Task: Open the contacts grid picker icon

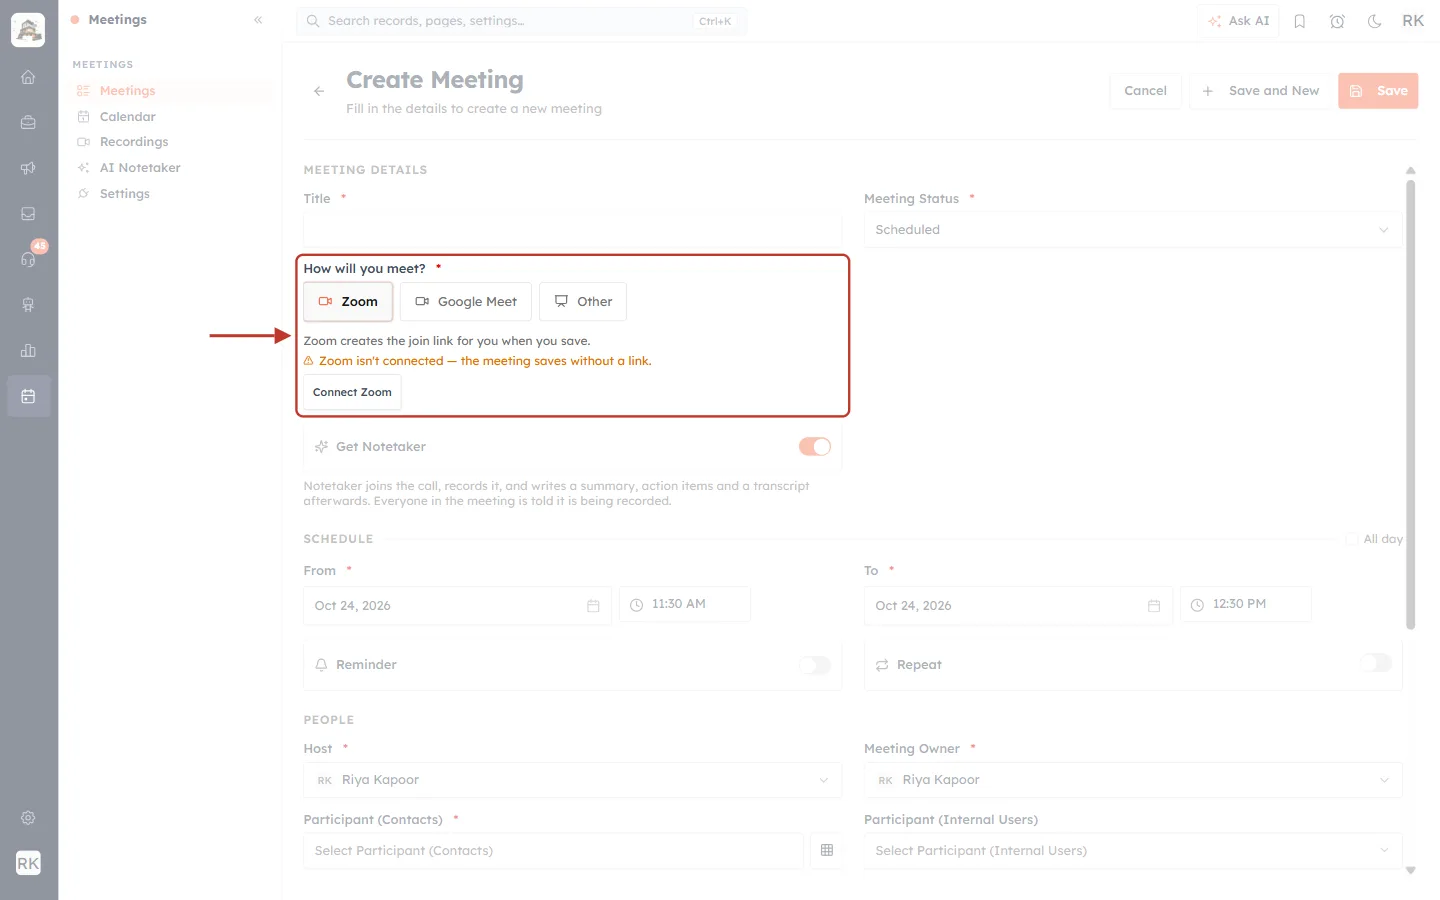Action: click(826, 850)
